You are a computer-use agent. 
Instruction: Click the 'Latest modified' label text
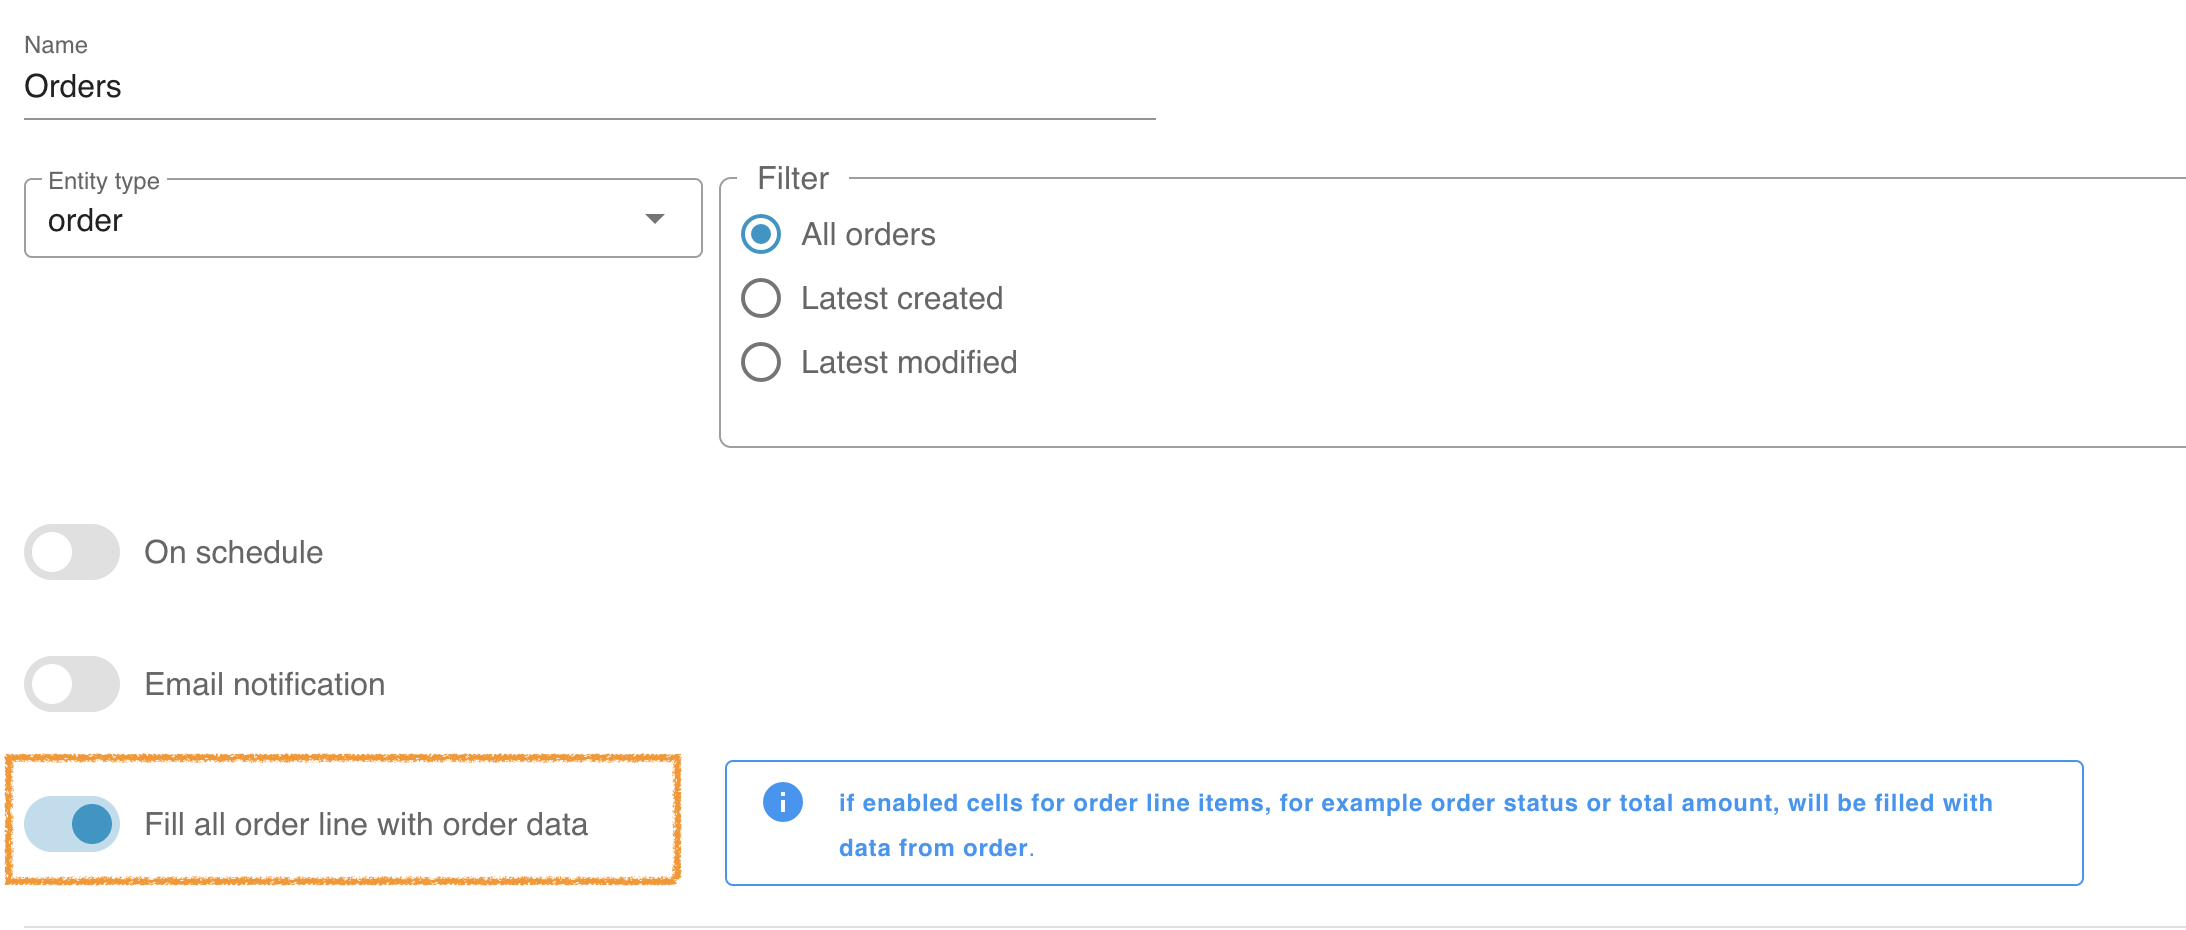908,362
